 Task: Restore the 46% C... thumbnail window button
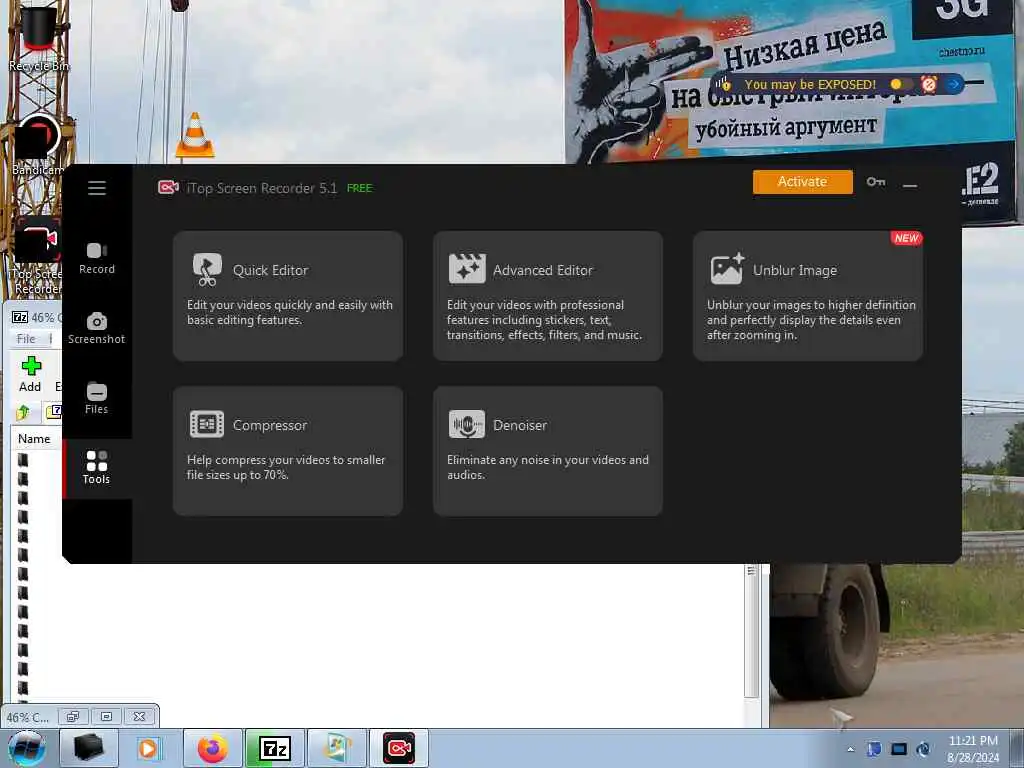72,716
